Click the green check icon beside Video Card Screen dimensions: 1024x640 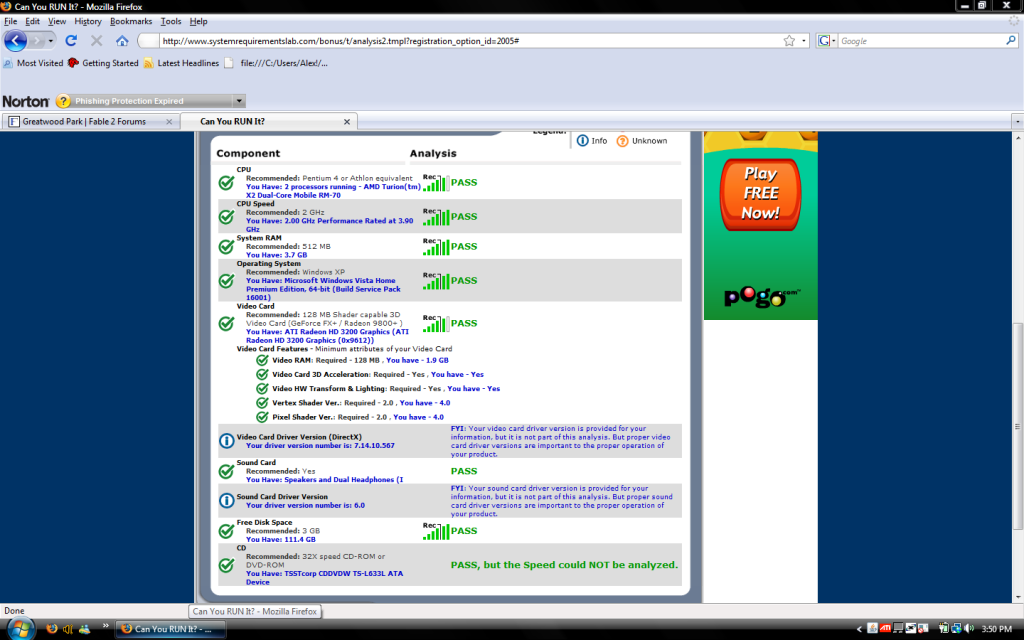coord(227,323)
